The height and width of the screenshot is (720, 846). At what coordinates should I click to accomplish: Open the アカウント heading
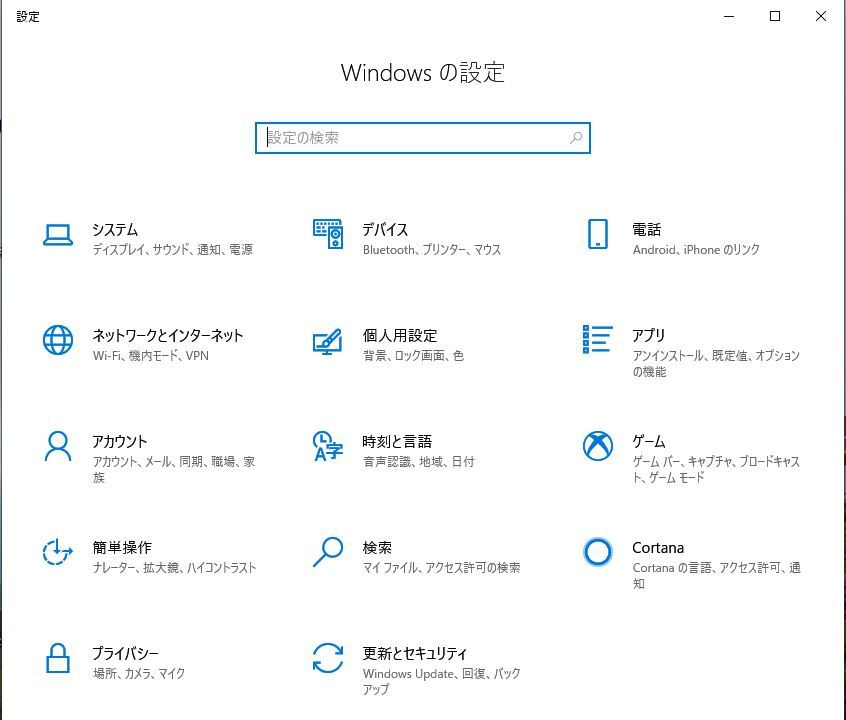click(x=120, y=441)
